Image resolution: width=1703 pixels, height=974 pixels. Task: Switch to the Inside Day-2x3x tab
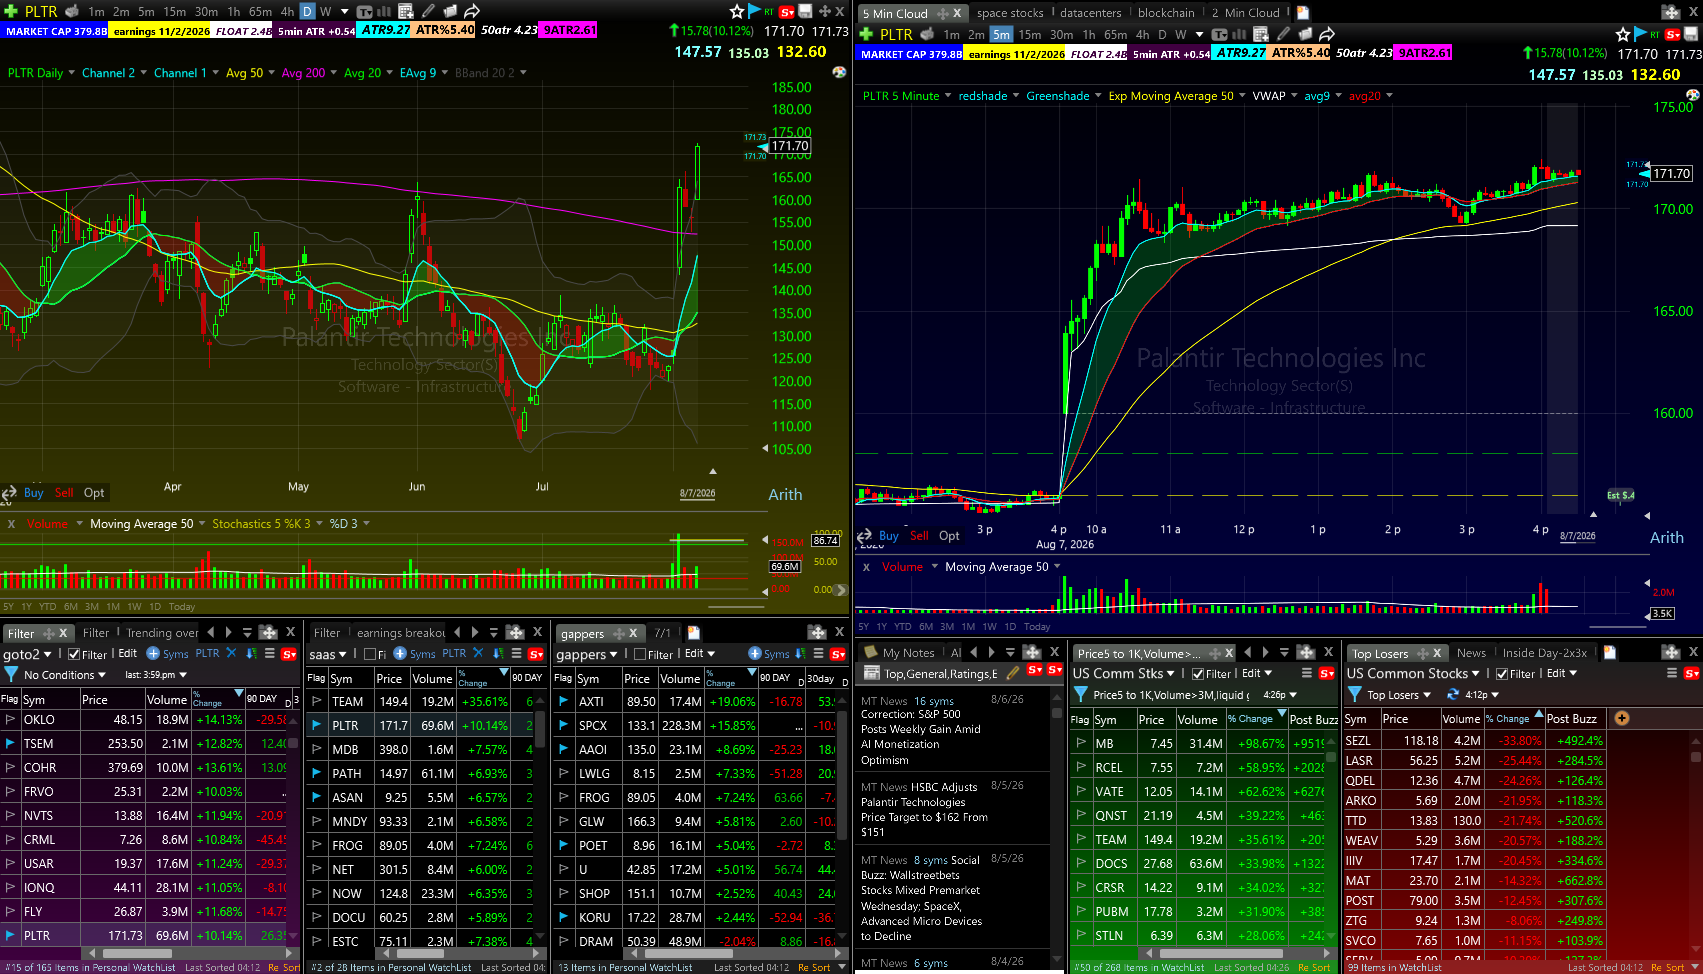pyautogui.click(x=1545, y=653)
